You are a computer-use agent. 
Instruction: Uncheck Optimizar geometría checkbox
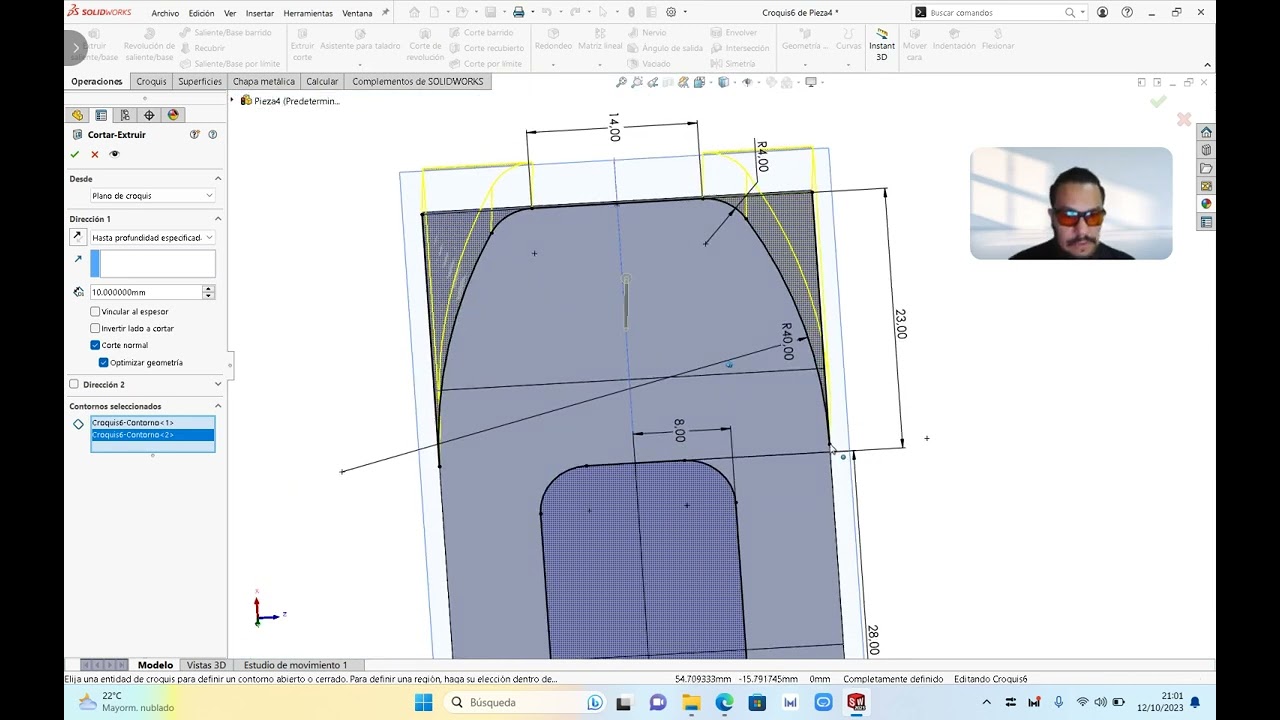(103, 362)
